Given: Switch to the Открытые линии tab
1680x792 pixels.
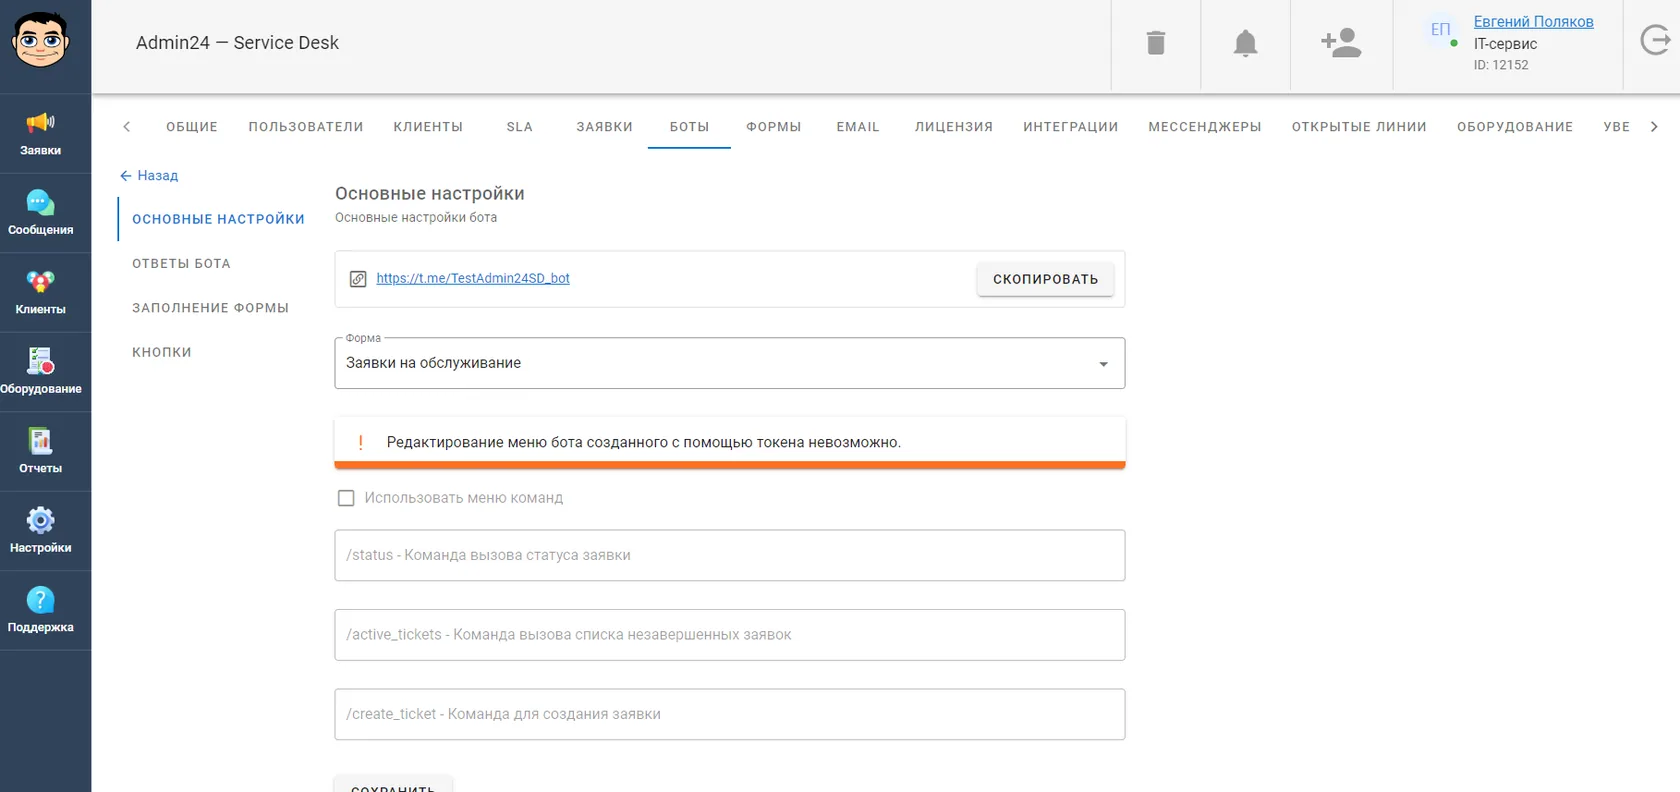Looking at the screenshot, I should (1359, 127).
